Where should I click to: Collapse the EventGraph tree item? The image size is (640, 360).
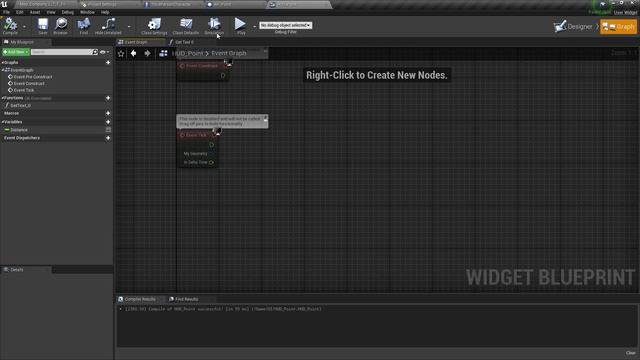(x=3, y=70)
